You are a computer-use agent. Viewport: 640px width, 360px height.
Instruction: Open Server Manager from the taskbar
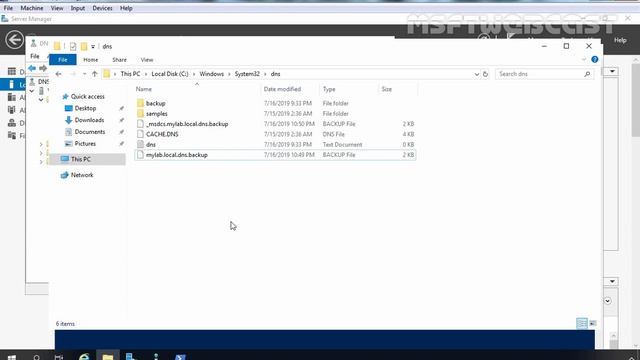coord(131,357)
